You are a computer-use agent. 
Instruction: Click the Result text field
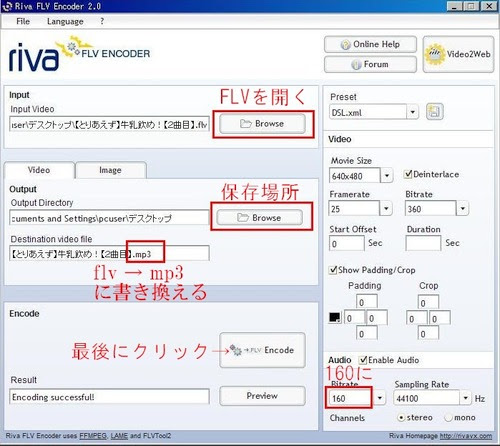(x=109, y=396)
